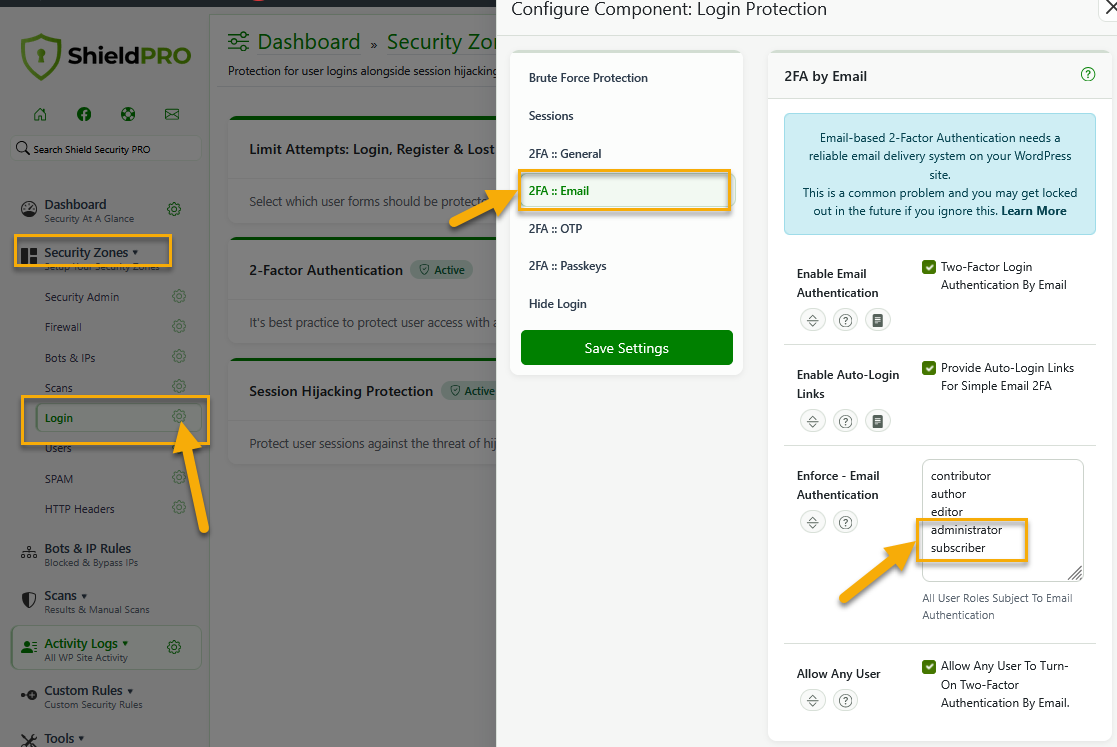This screenshot has height=747, width=1117.
Task: Click up-down arrows icon under Enable Email Authentication
Action: click(x=812, y=320)
